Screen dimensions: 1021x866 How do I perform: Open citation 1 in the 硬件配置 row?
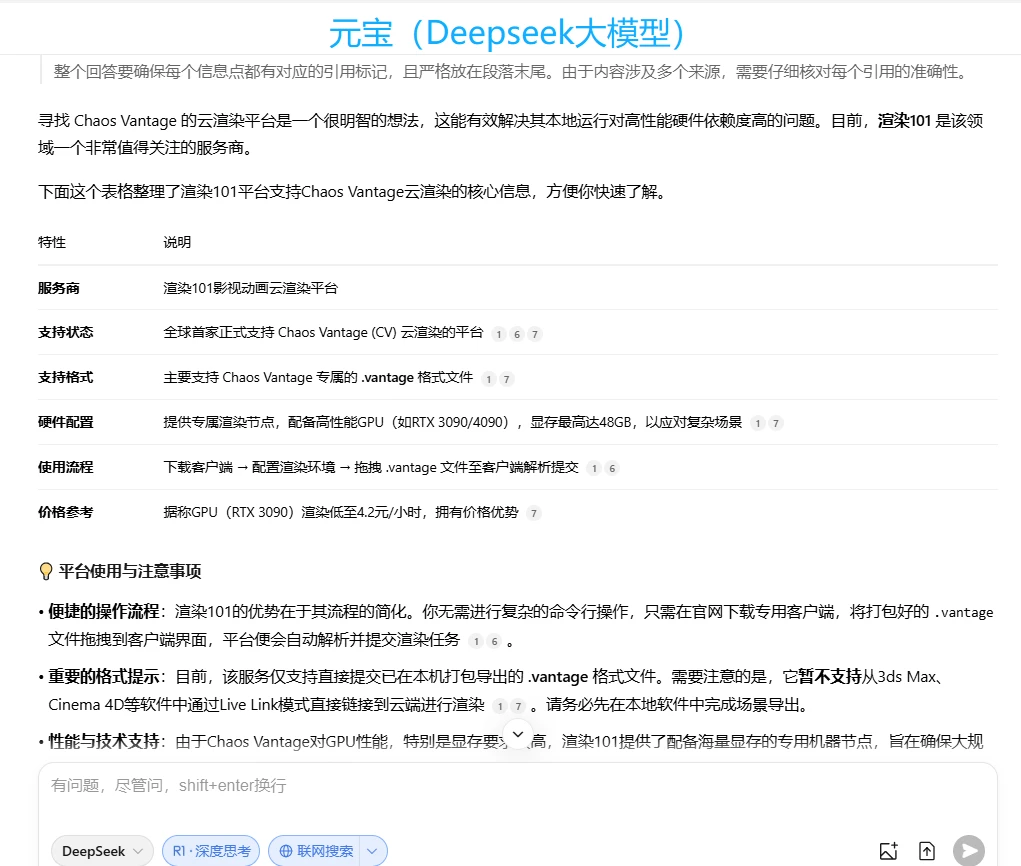(757, 423)
